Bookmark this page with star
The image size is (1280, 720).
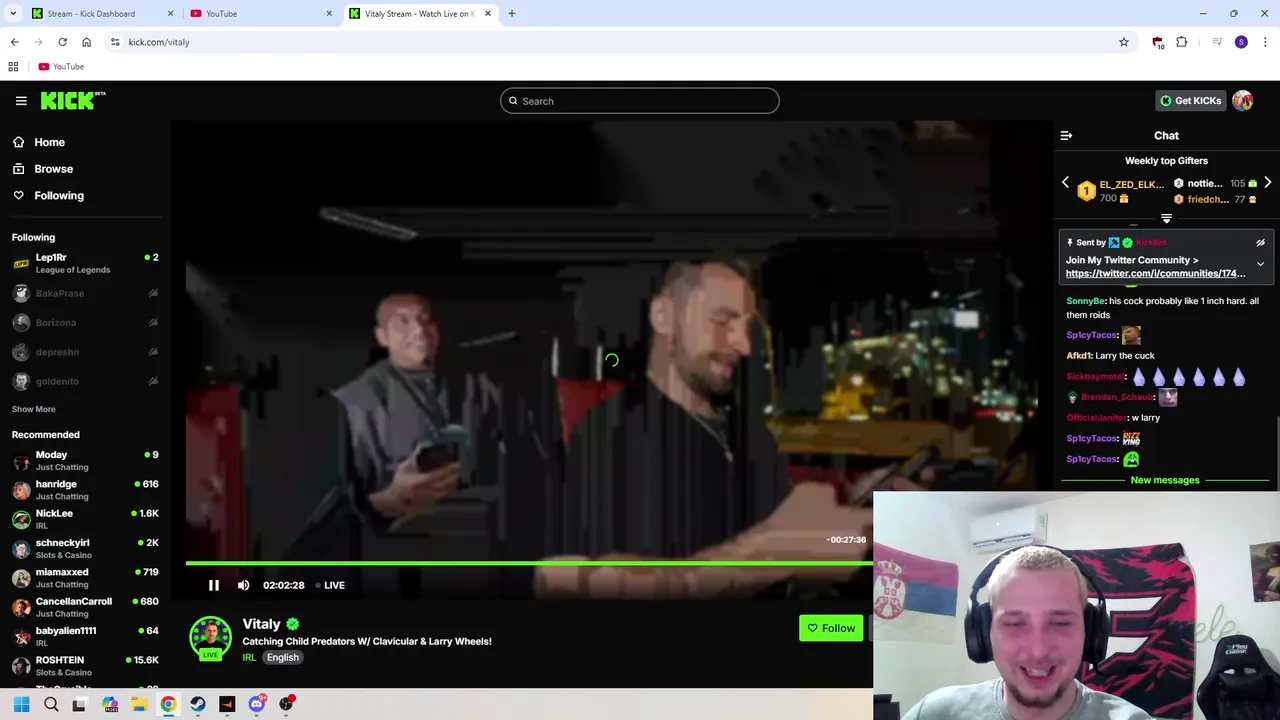[x=1124, y=42]
